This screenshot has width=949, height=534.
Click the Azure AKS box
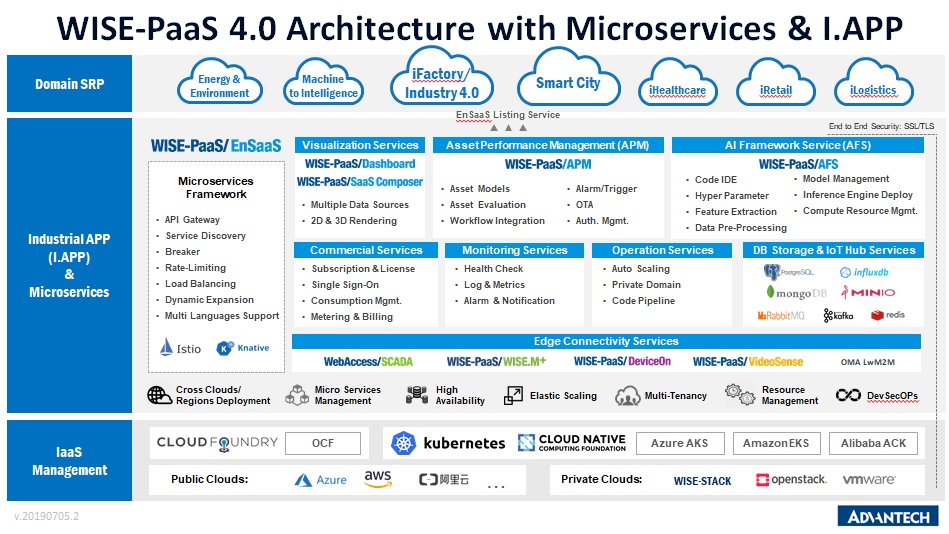680,443
